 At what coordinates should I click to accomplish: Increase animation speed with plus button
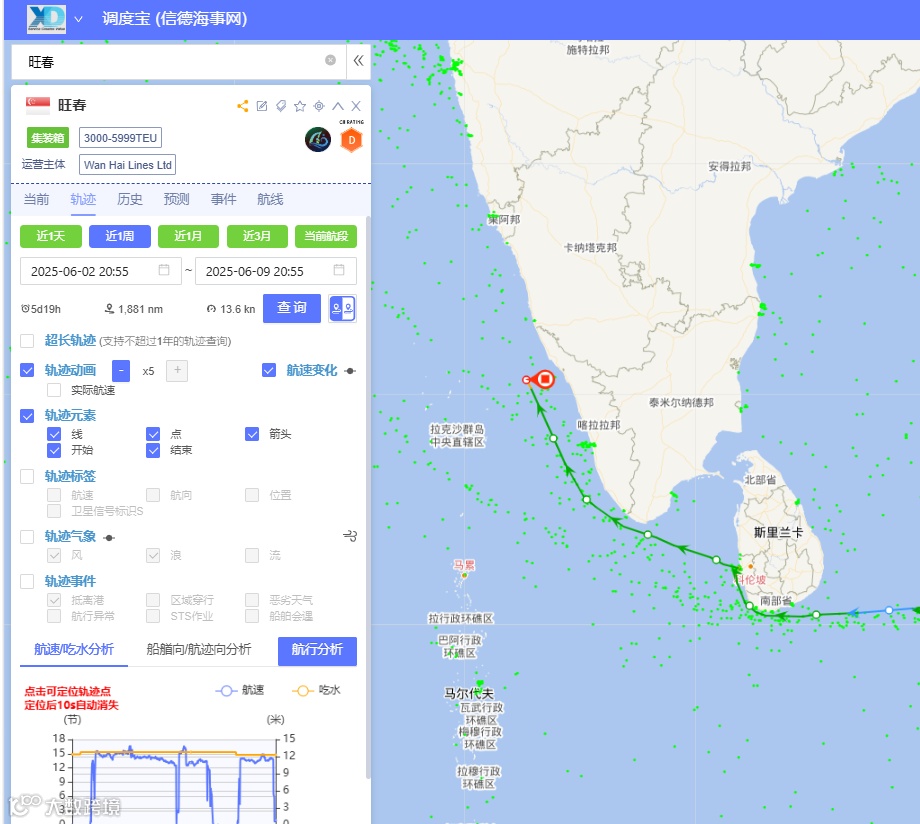point(177,371)
